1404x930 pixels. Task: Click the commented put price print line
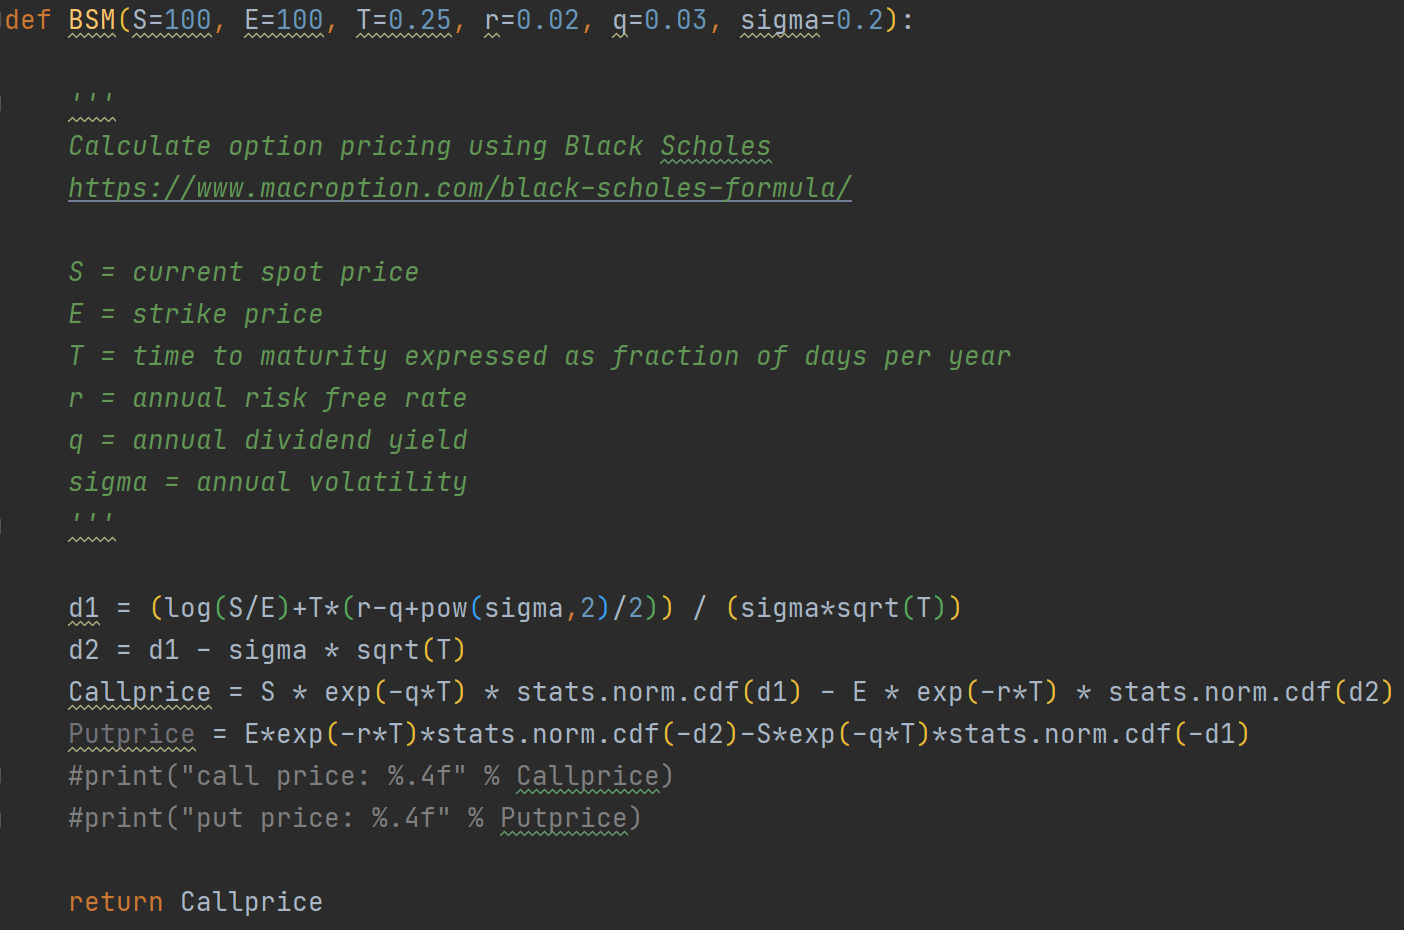click(354, 818)
